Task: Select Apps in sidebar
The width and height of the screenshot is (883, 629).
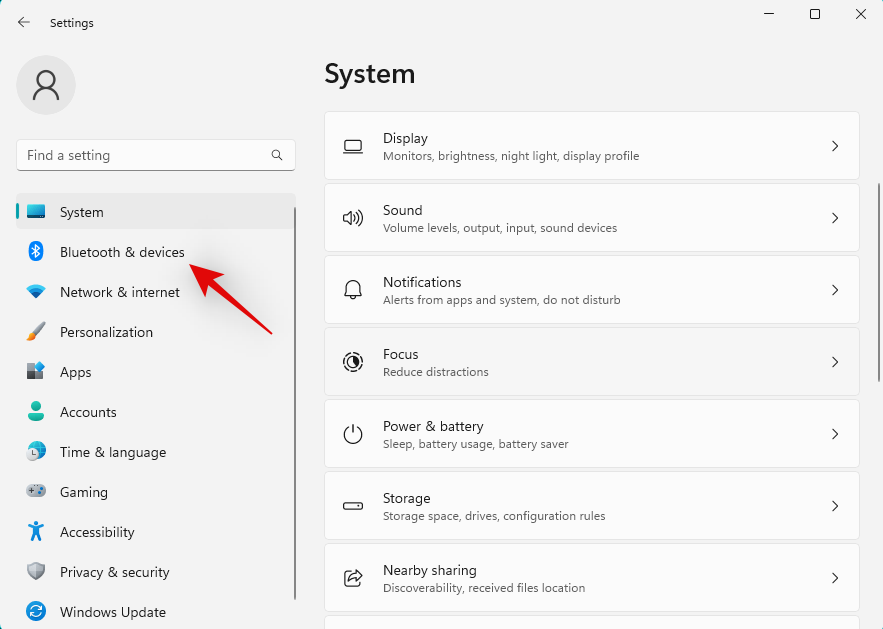Action: [x=155, y=372]
